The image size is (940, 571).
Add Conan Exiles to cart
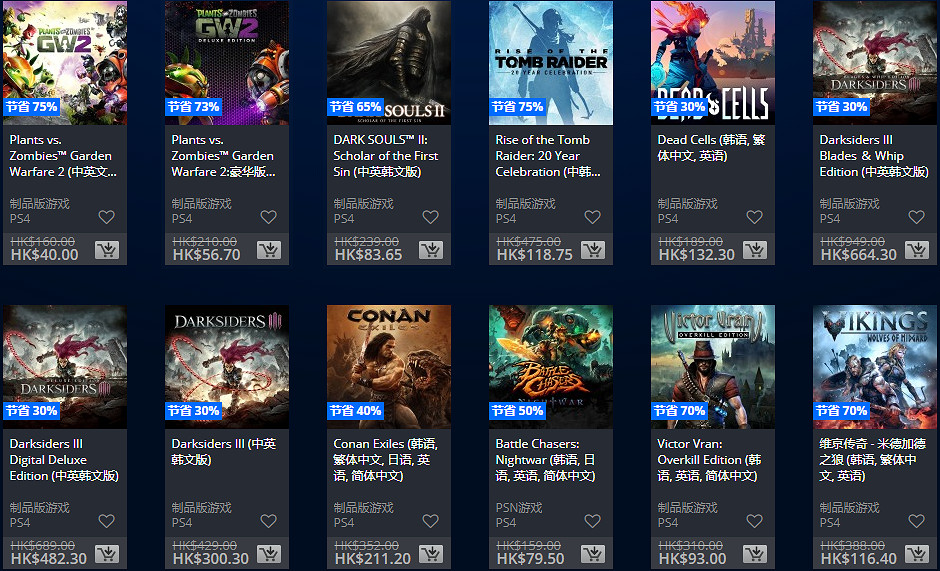tap(430, 554)
